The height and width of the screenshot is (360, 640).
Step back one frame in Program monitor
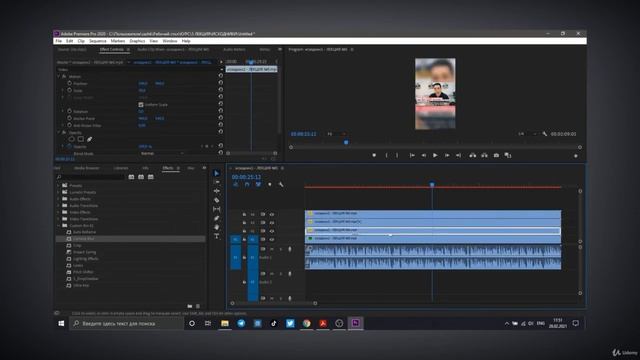click(x=424, y=156)
